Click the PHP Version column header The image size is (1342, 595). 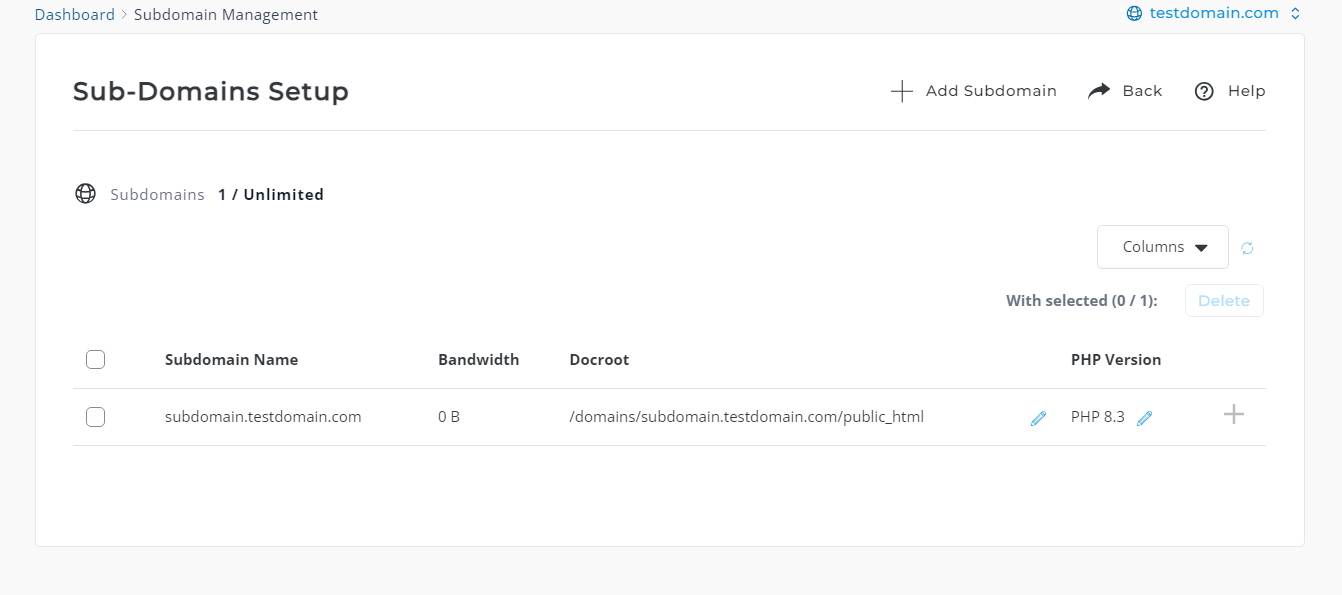tap(1115, 360)
